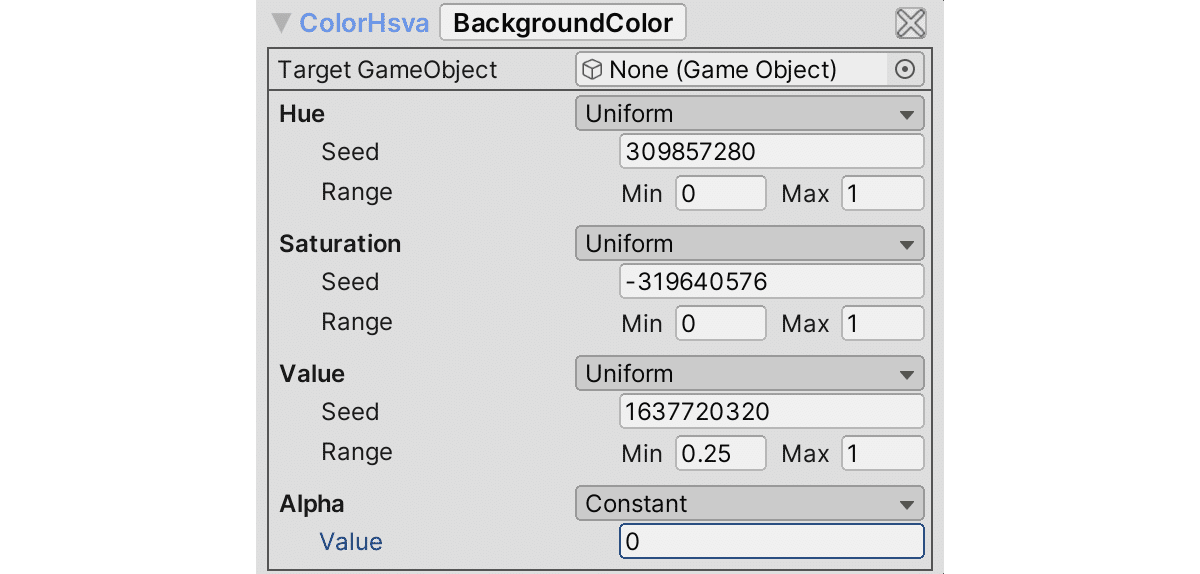The width and height of the screenshot is (1200, 574).
Task: Click the Value Range Min field showing 0.25
Action: click(721, 453)
